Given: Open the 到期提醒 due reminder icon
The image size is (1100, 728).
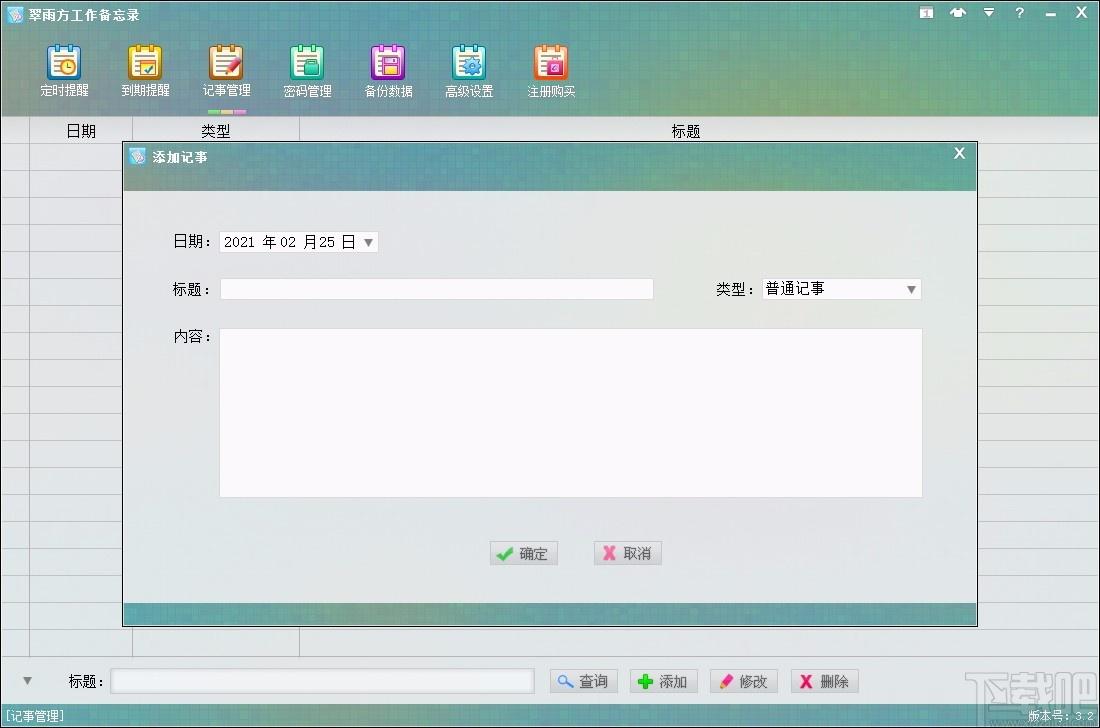Looking at the screenshot, I should tap(145, 70).
